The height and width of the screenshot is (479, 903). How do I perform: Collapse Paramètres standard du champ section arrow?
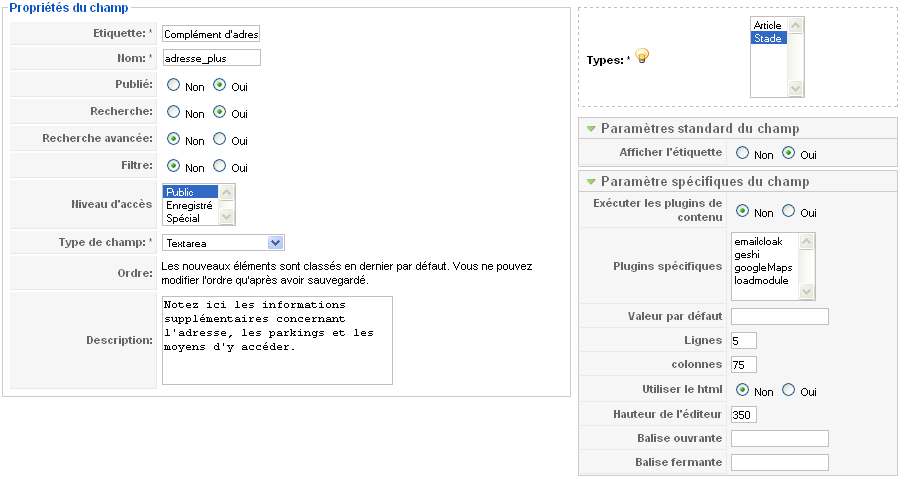pyautogui.click(x=590, y=128)
